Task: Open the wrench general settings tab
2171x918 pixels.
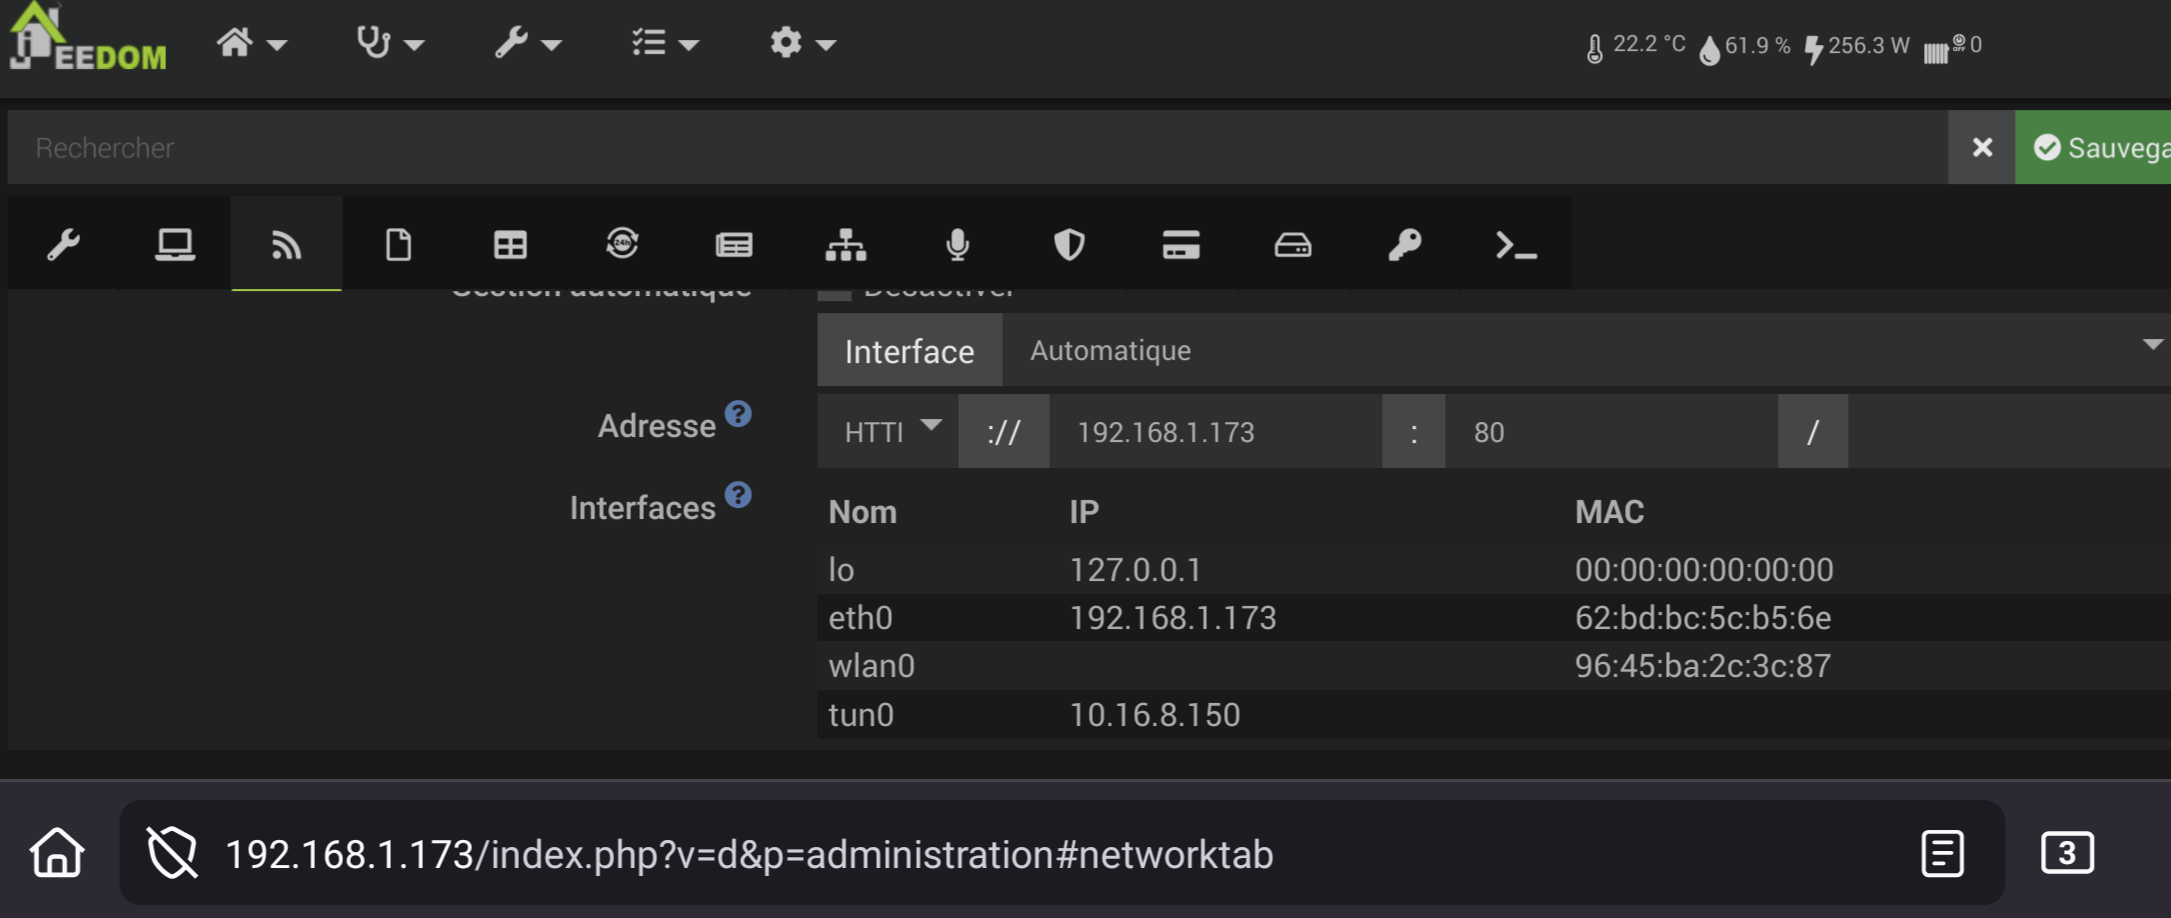Action: click(x=64, y=245)
